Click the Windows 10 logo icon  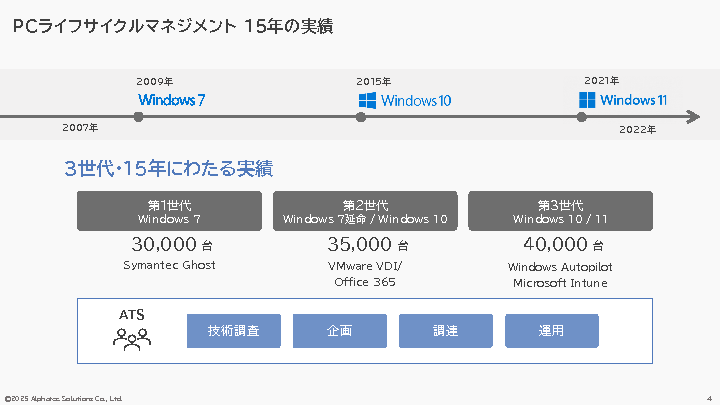[366, 100]
